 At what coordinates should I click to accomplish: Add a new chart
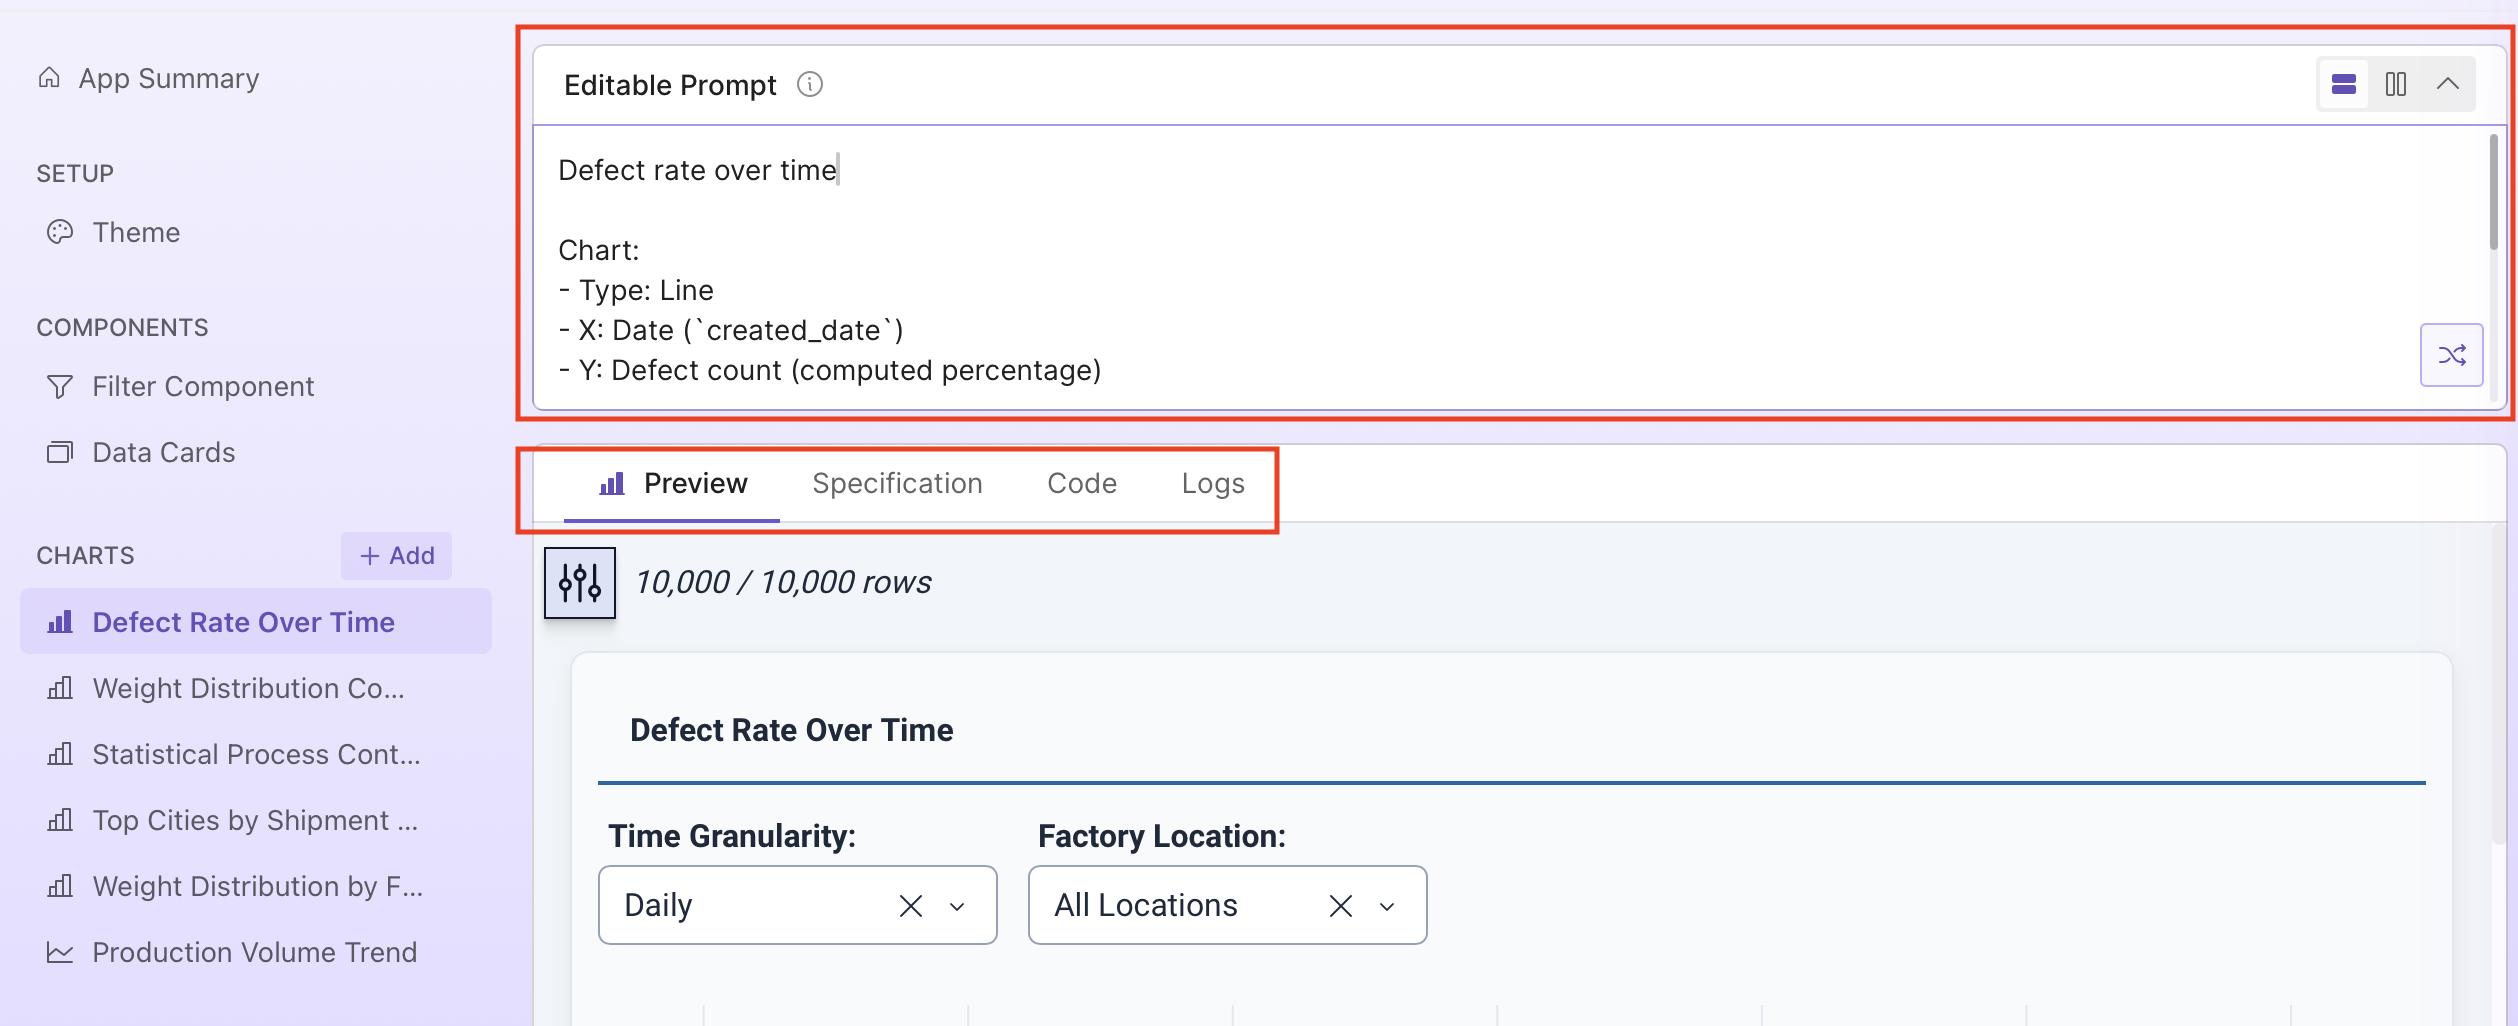[x=396, y=556]
